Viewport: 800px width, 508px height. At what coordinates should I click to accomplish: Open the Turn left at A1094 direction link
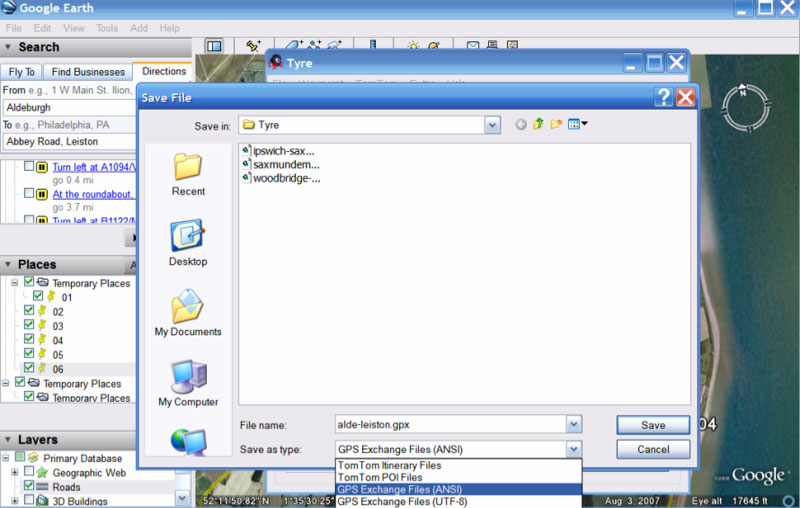click(94, 167)
